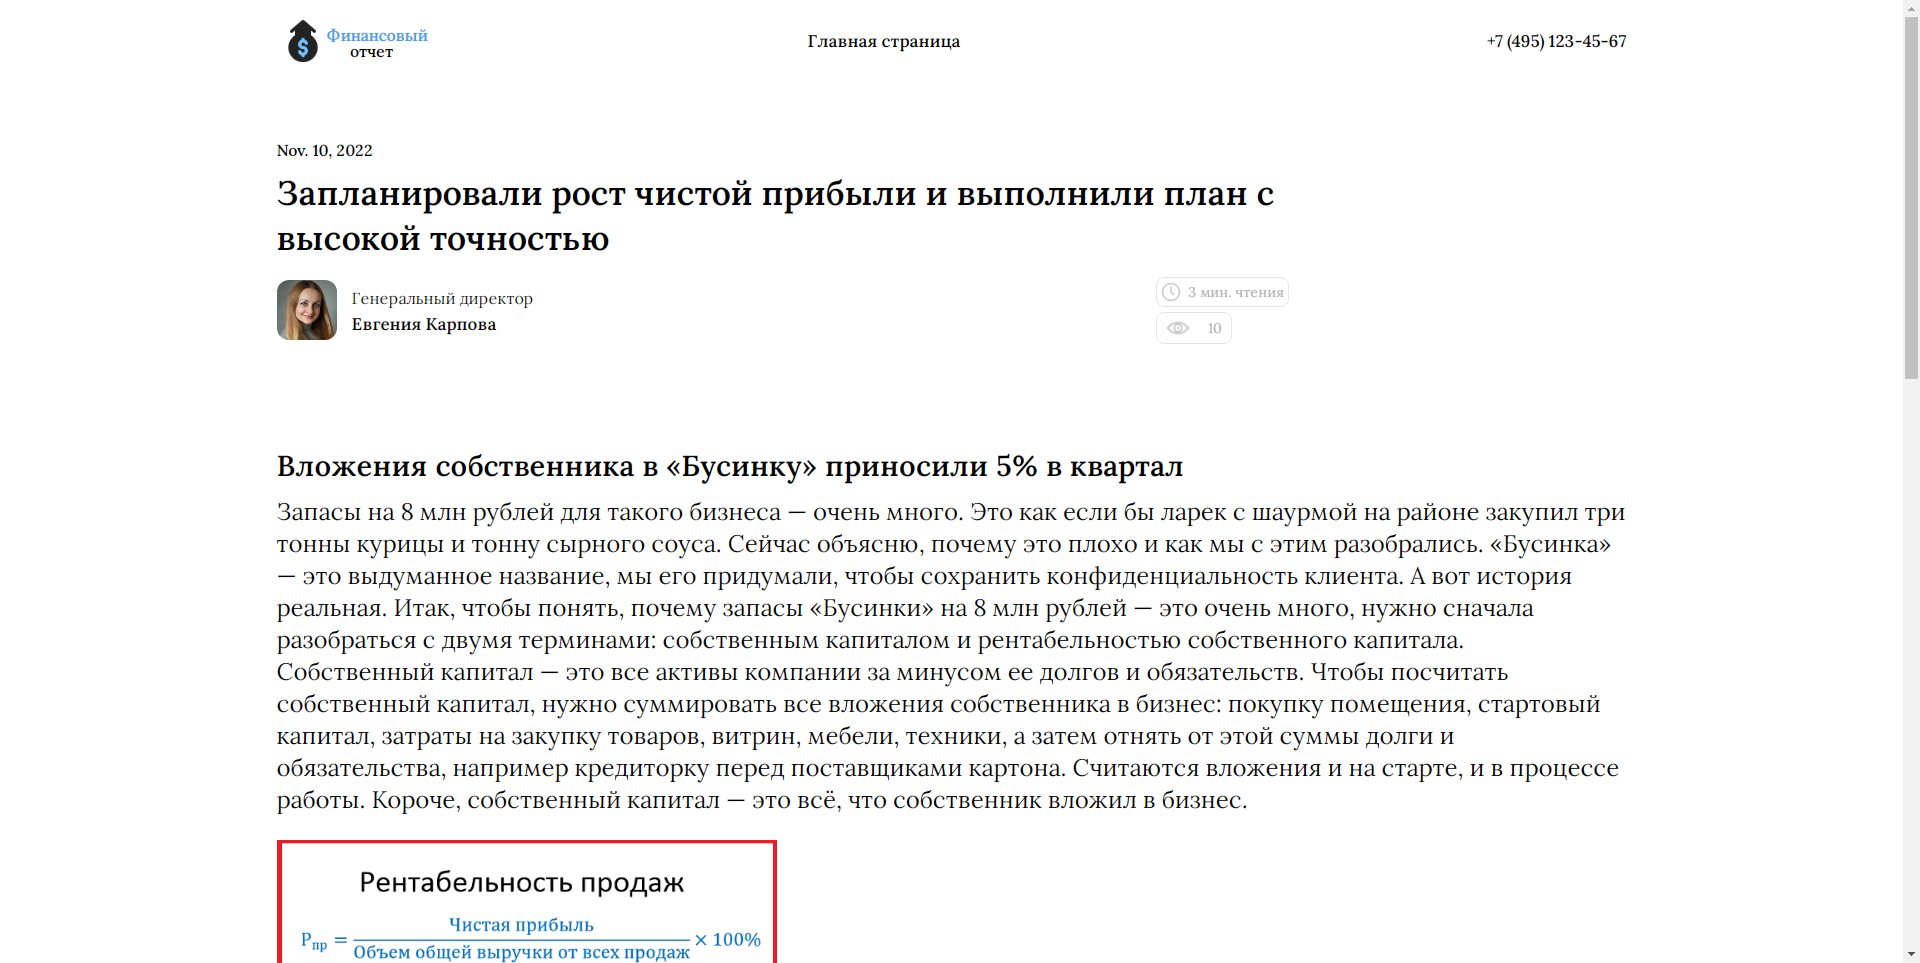1920x963 pixels.
Task: Click the date Nov. 10, 2022
Action: pos(324,150)
